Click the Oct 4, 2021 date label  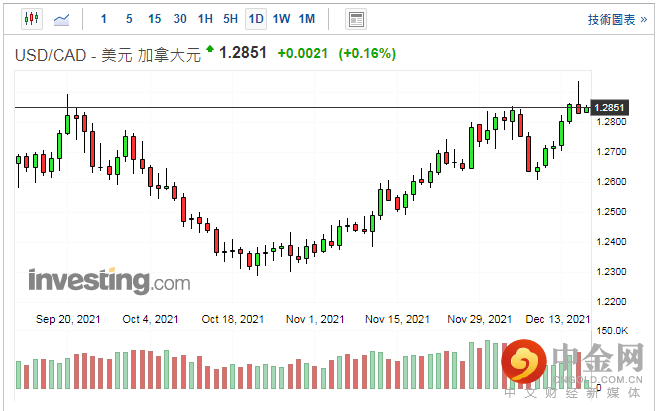pyautogui.click(x=150, y=319)
